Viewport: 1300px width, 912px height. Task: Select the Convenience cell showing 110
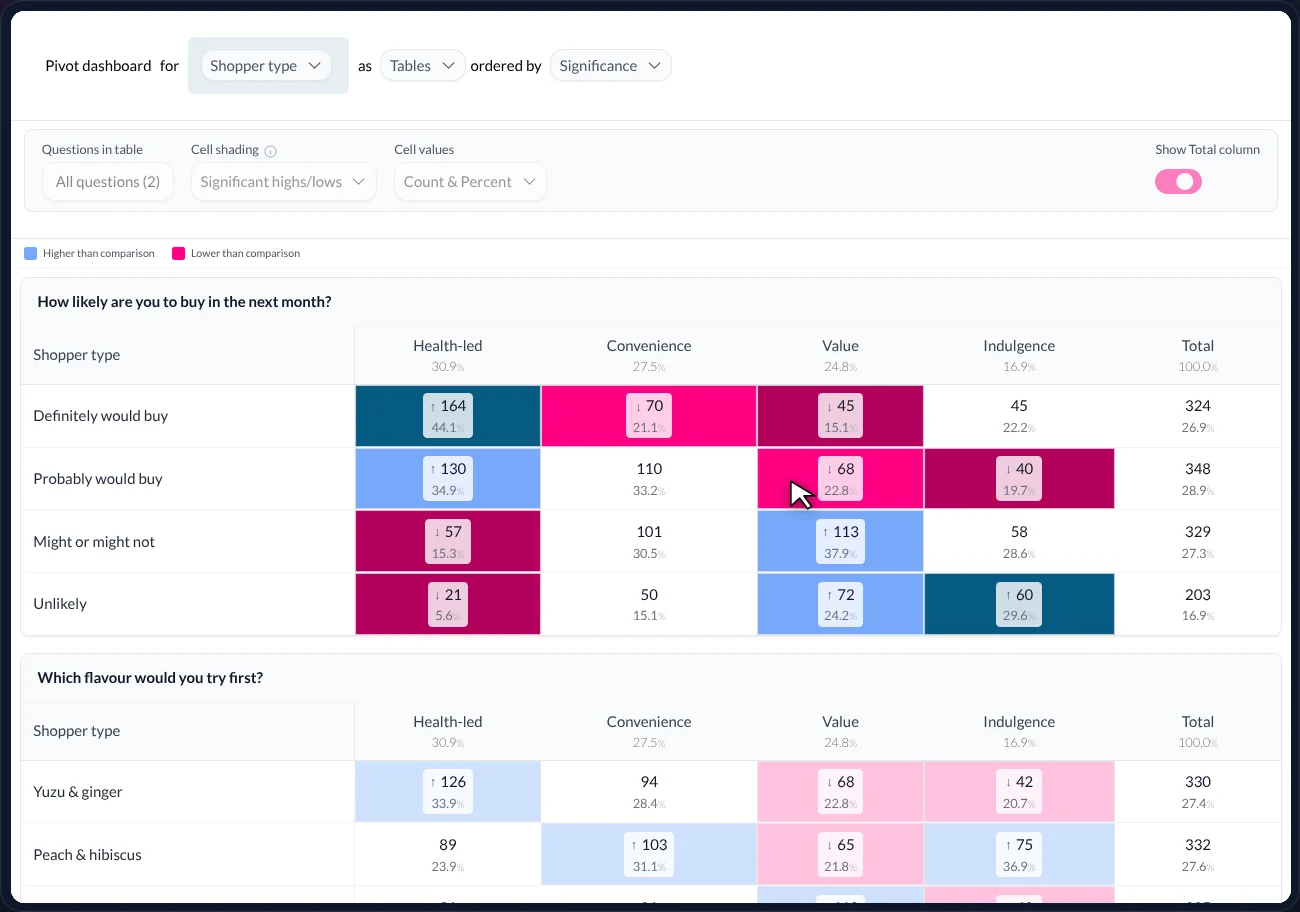pos(649,479)
